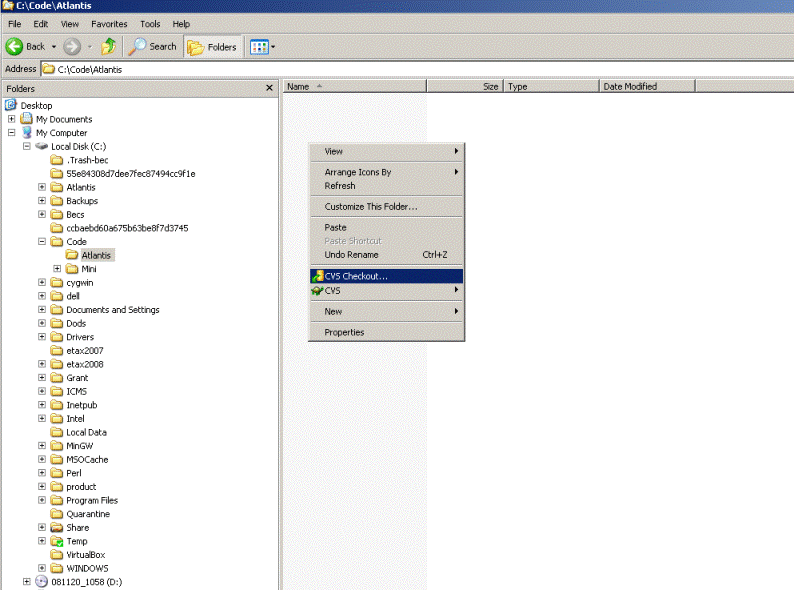Click the Up folder icon in toolbar
This screenshot has height=590, width=794.
[108, 46]
